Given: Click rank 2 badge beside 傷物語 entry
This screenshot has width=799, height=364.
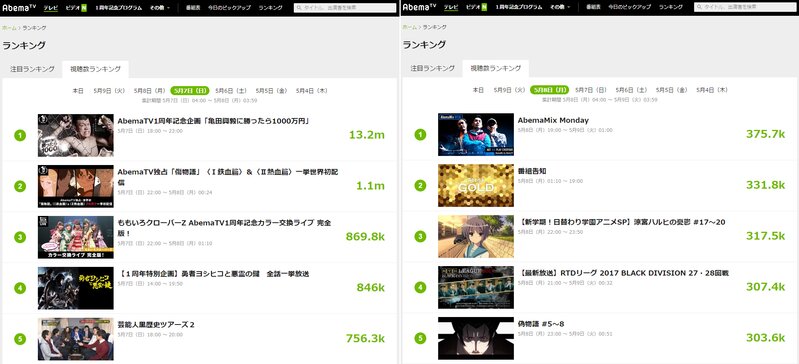Looking at the screenshot, I should (20, 186).
